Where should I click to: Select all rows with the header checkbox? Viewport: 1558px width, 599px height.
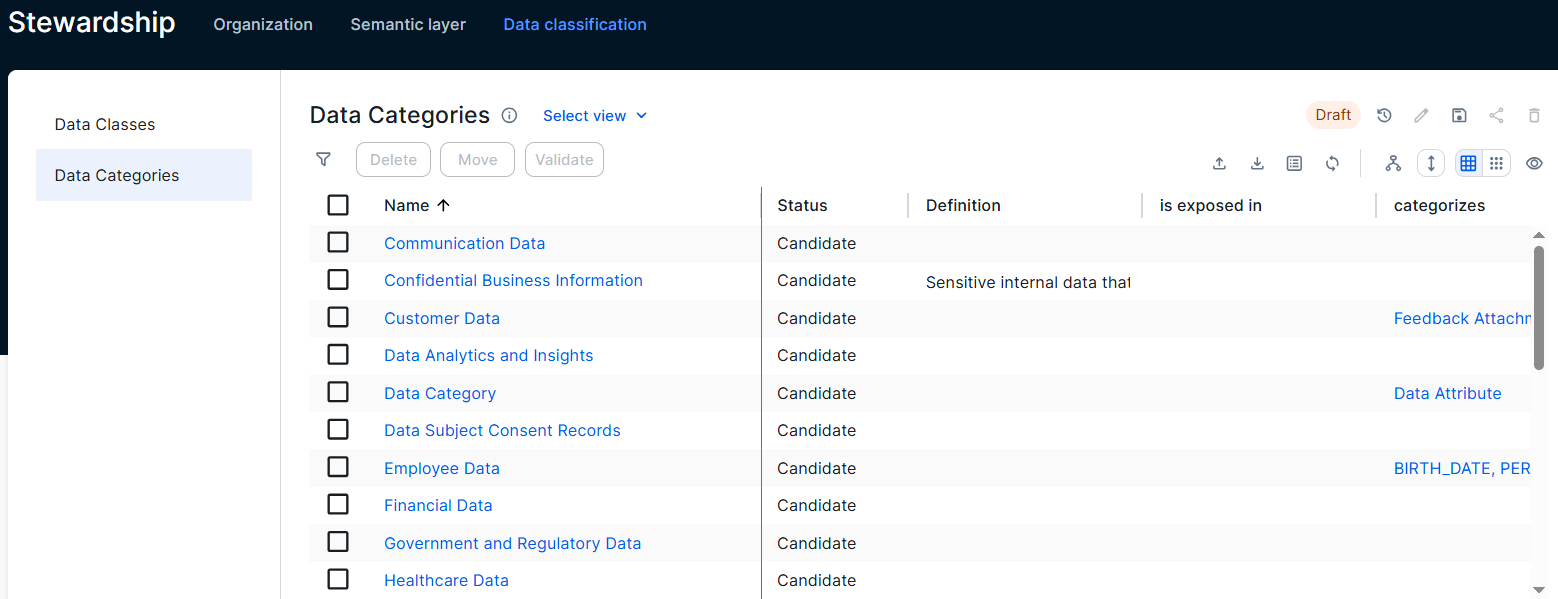pos(338,205)
